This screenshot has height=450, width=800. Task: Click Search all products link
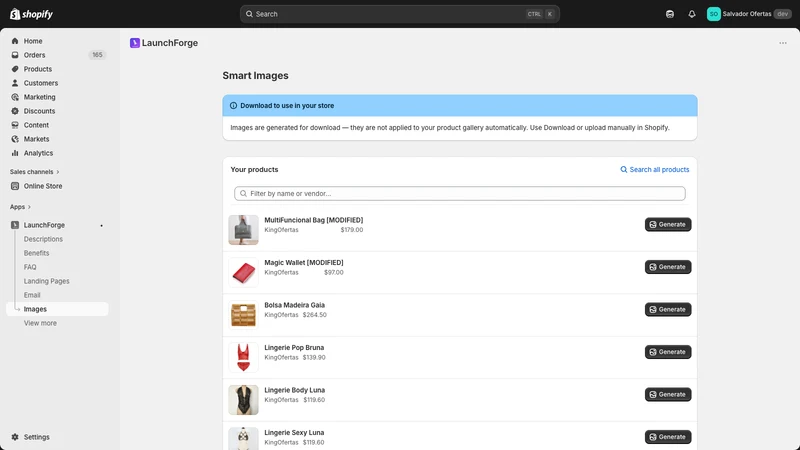pos(655,169)
